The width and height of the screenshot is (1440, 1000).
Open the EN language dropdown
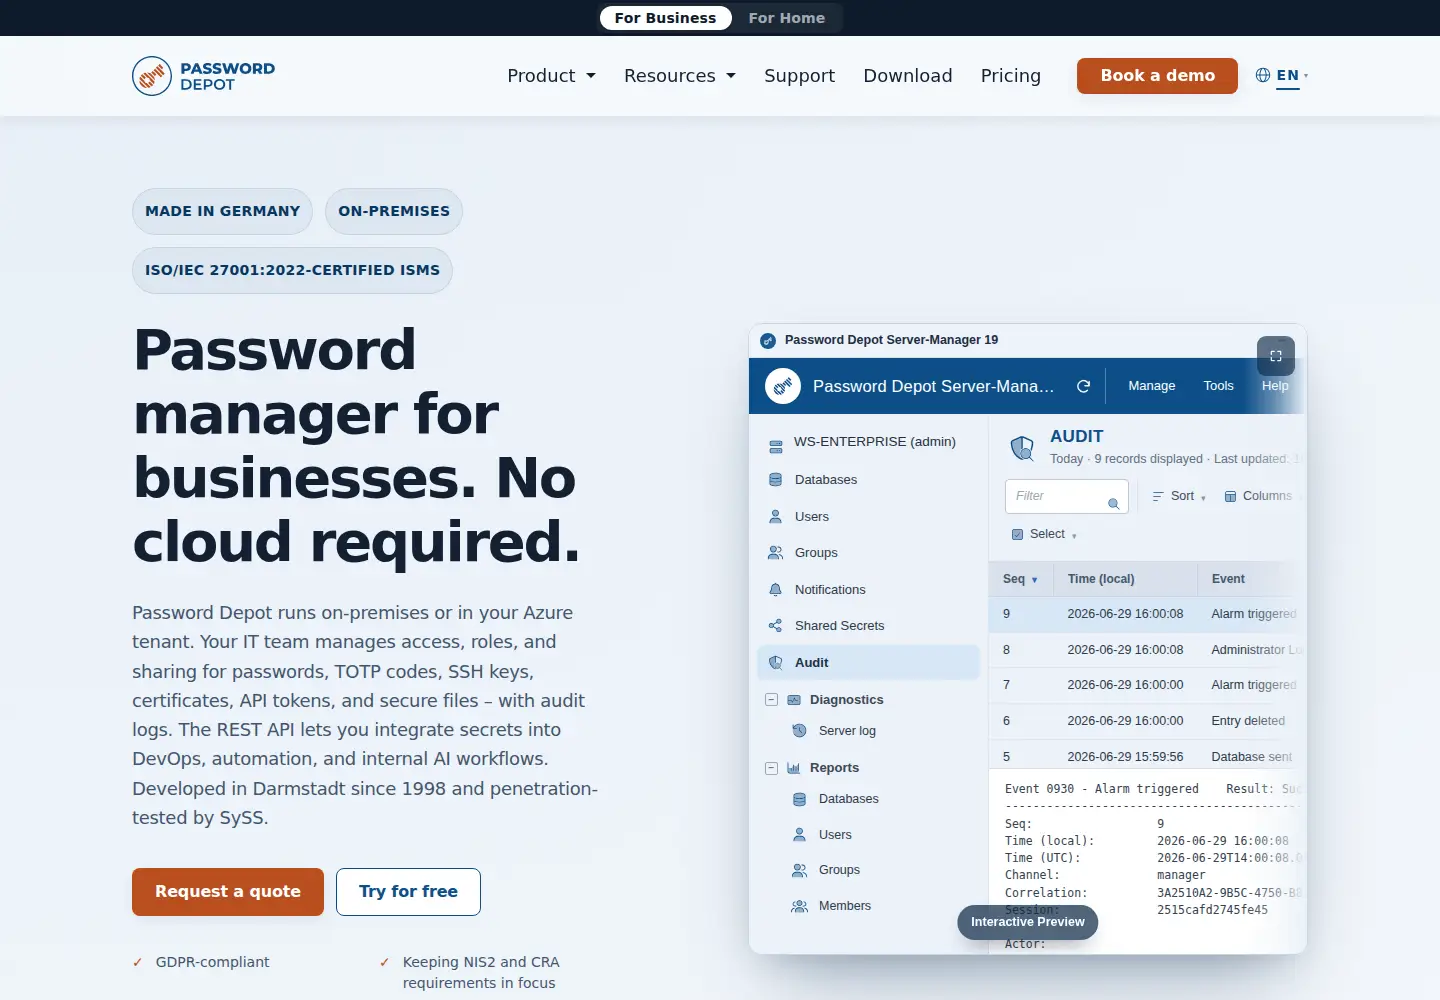click(1291, 75)
